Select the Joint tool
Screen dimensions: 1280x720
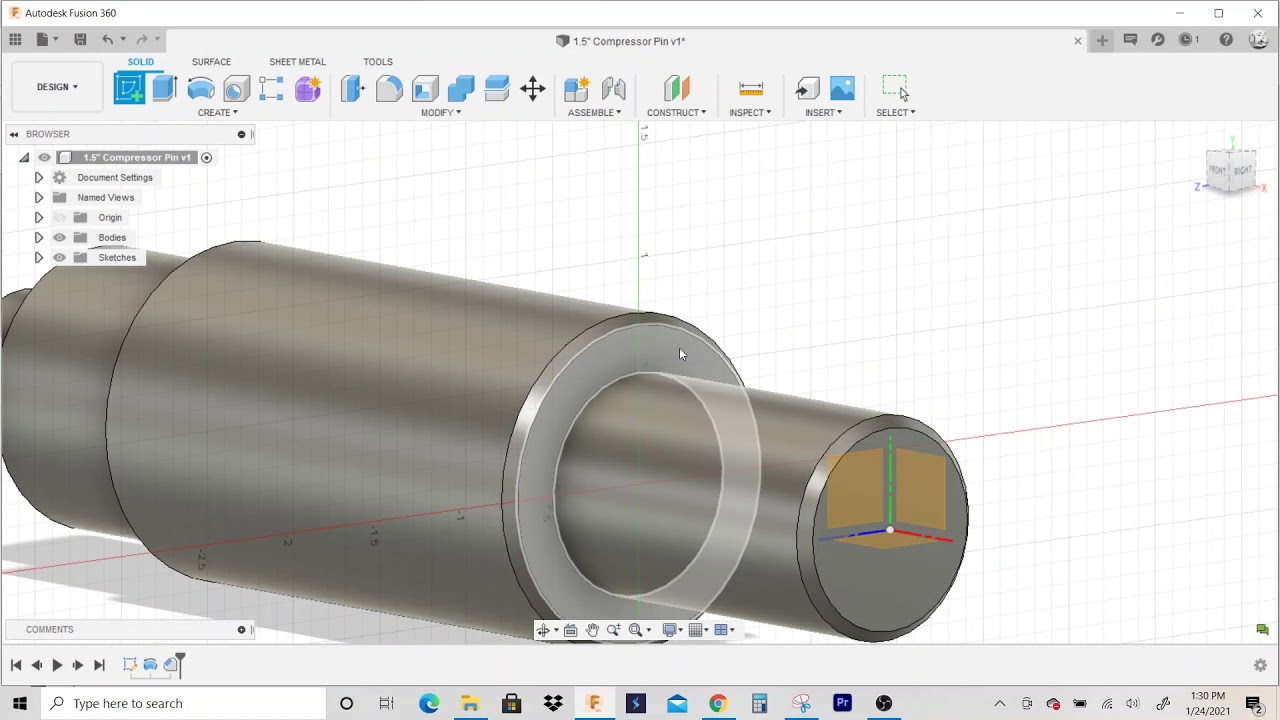point(613,88)
